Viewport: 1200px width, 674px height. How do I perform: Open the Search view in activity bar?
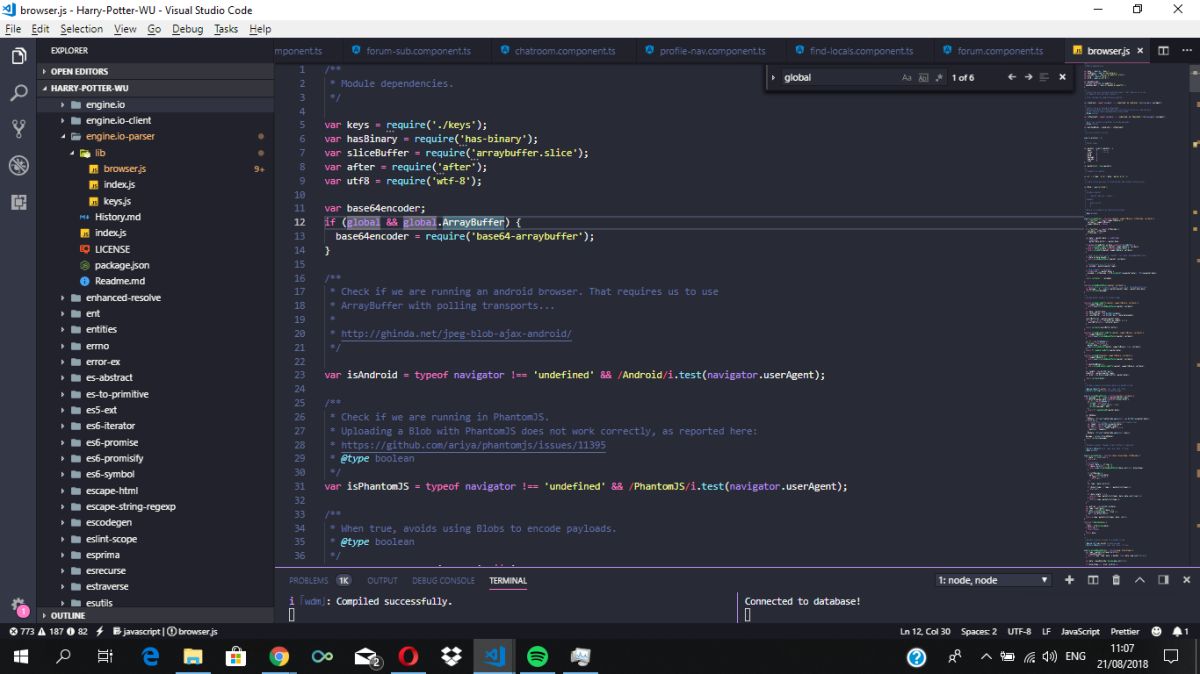18,93
